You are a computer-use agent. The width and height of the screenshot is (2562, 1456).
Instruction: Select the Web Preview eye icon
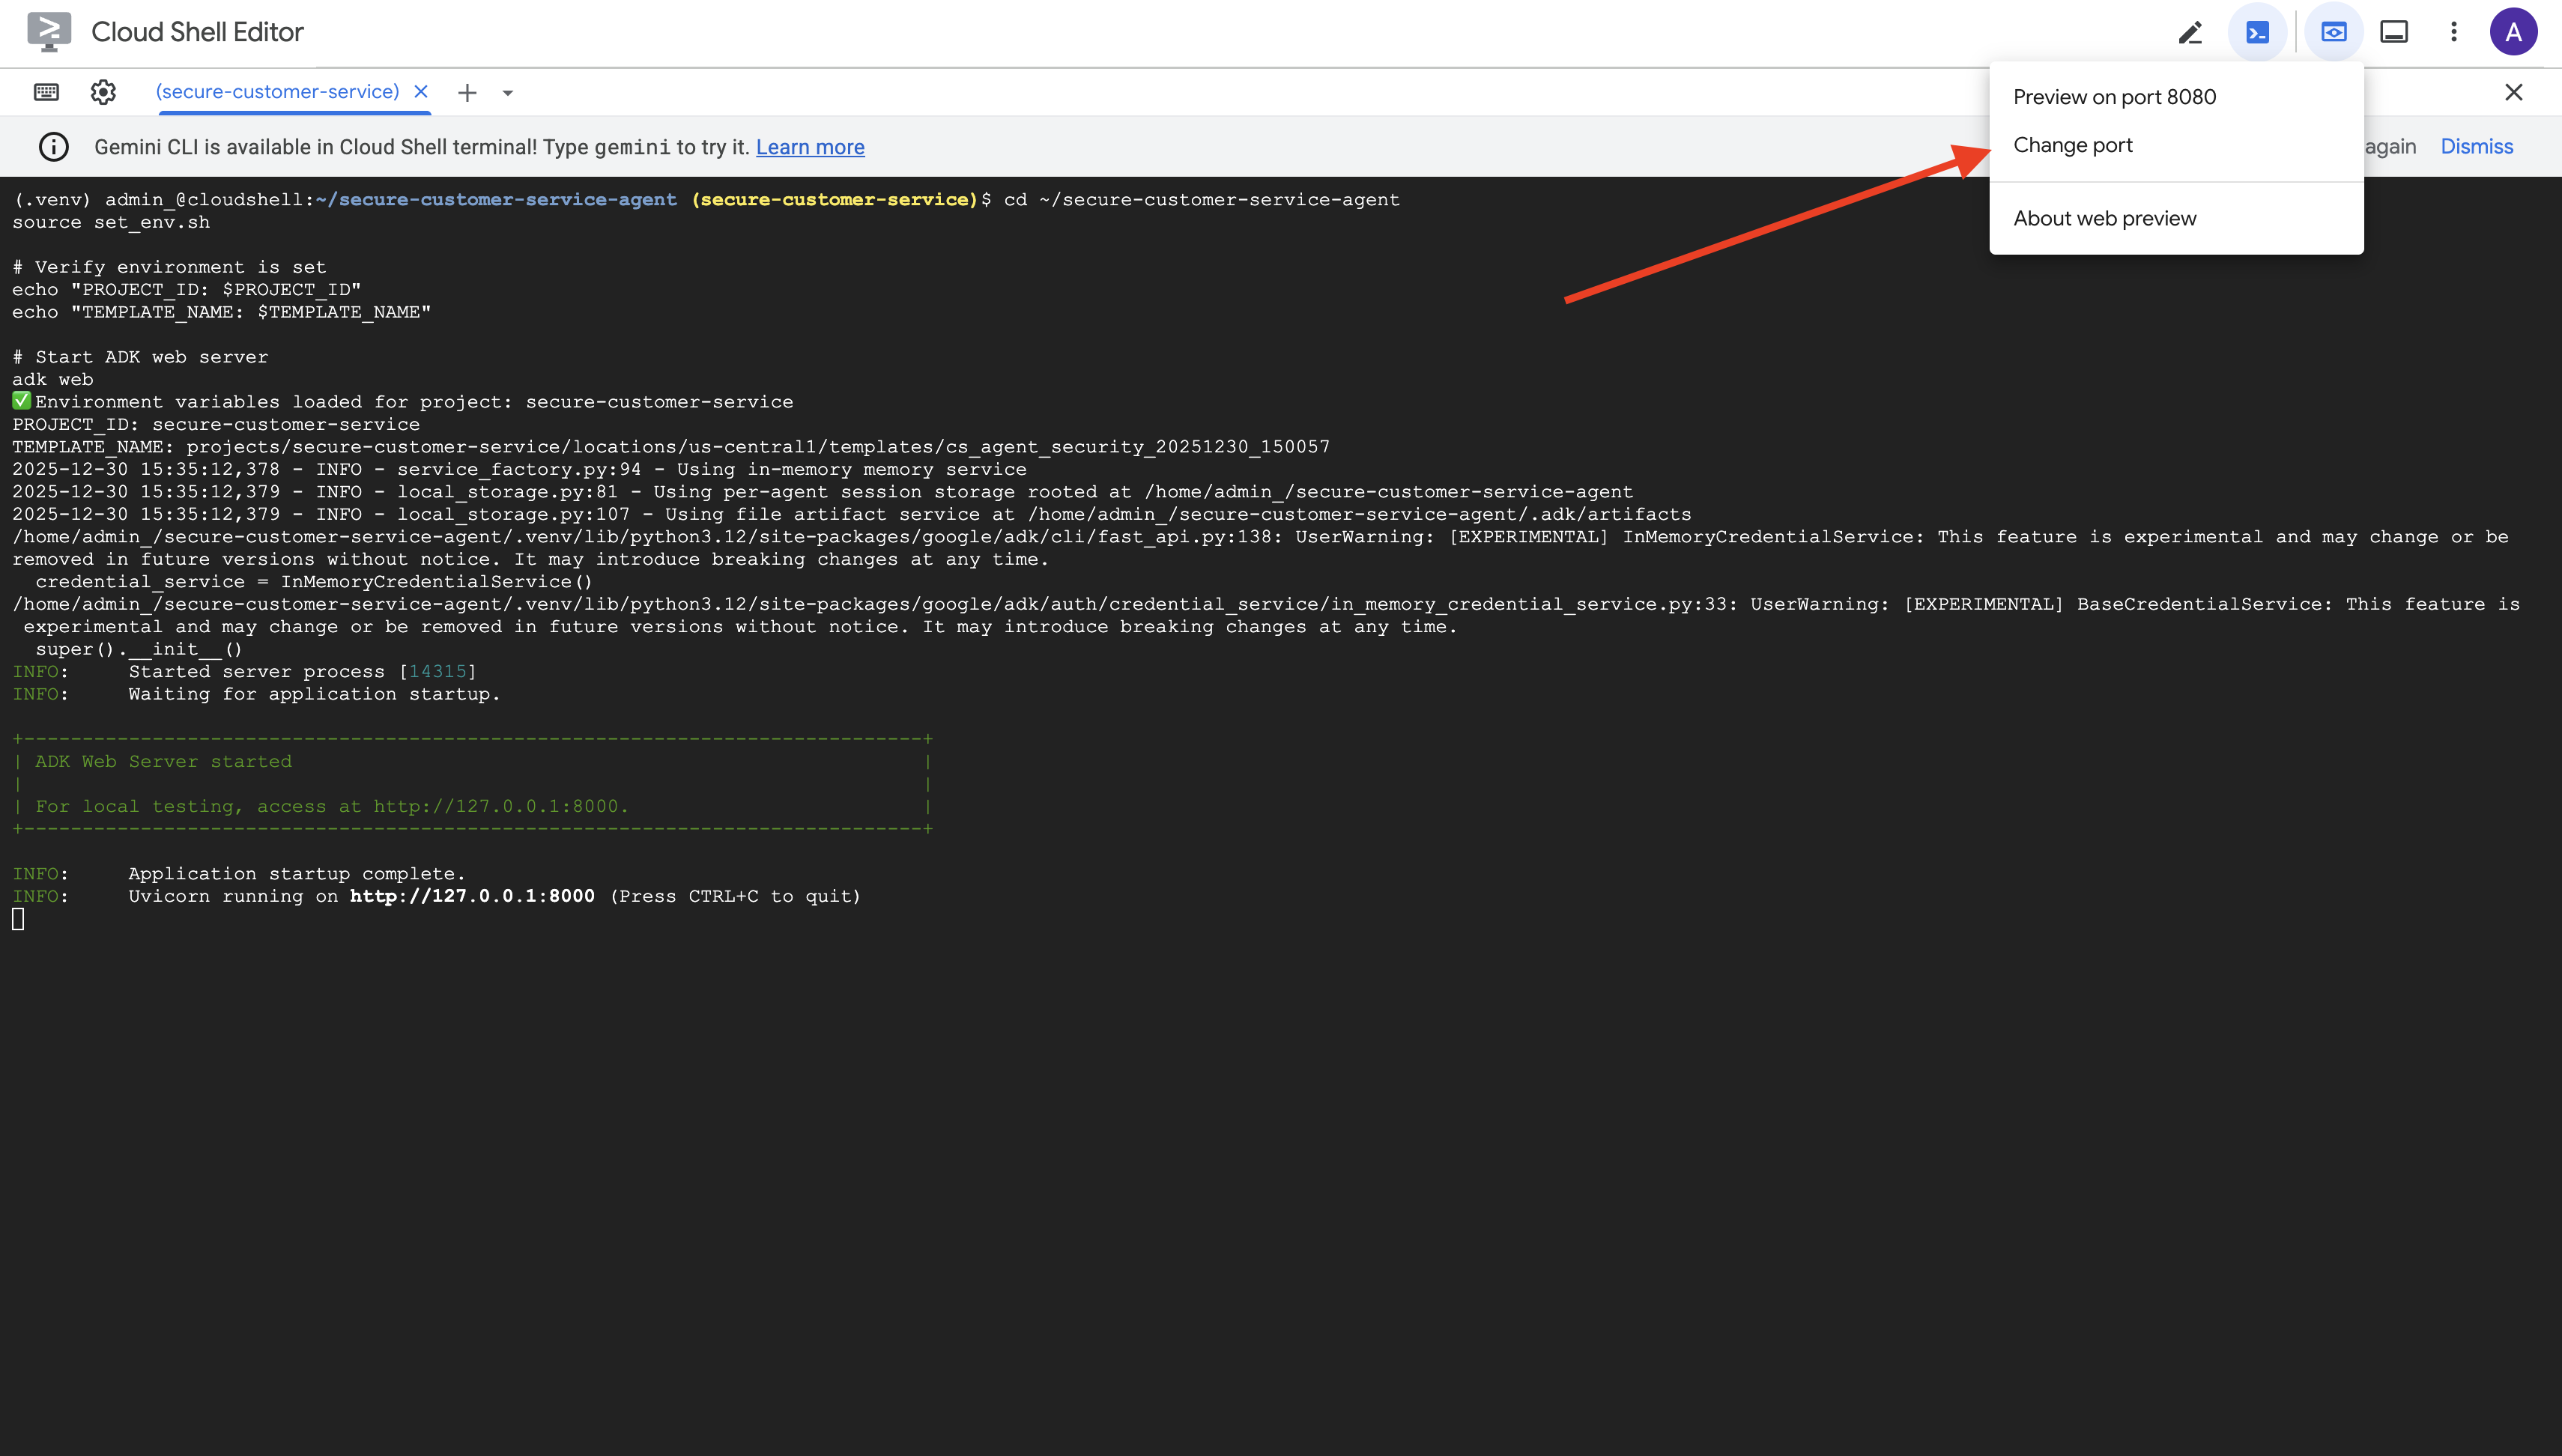[2334, 31]
